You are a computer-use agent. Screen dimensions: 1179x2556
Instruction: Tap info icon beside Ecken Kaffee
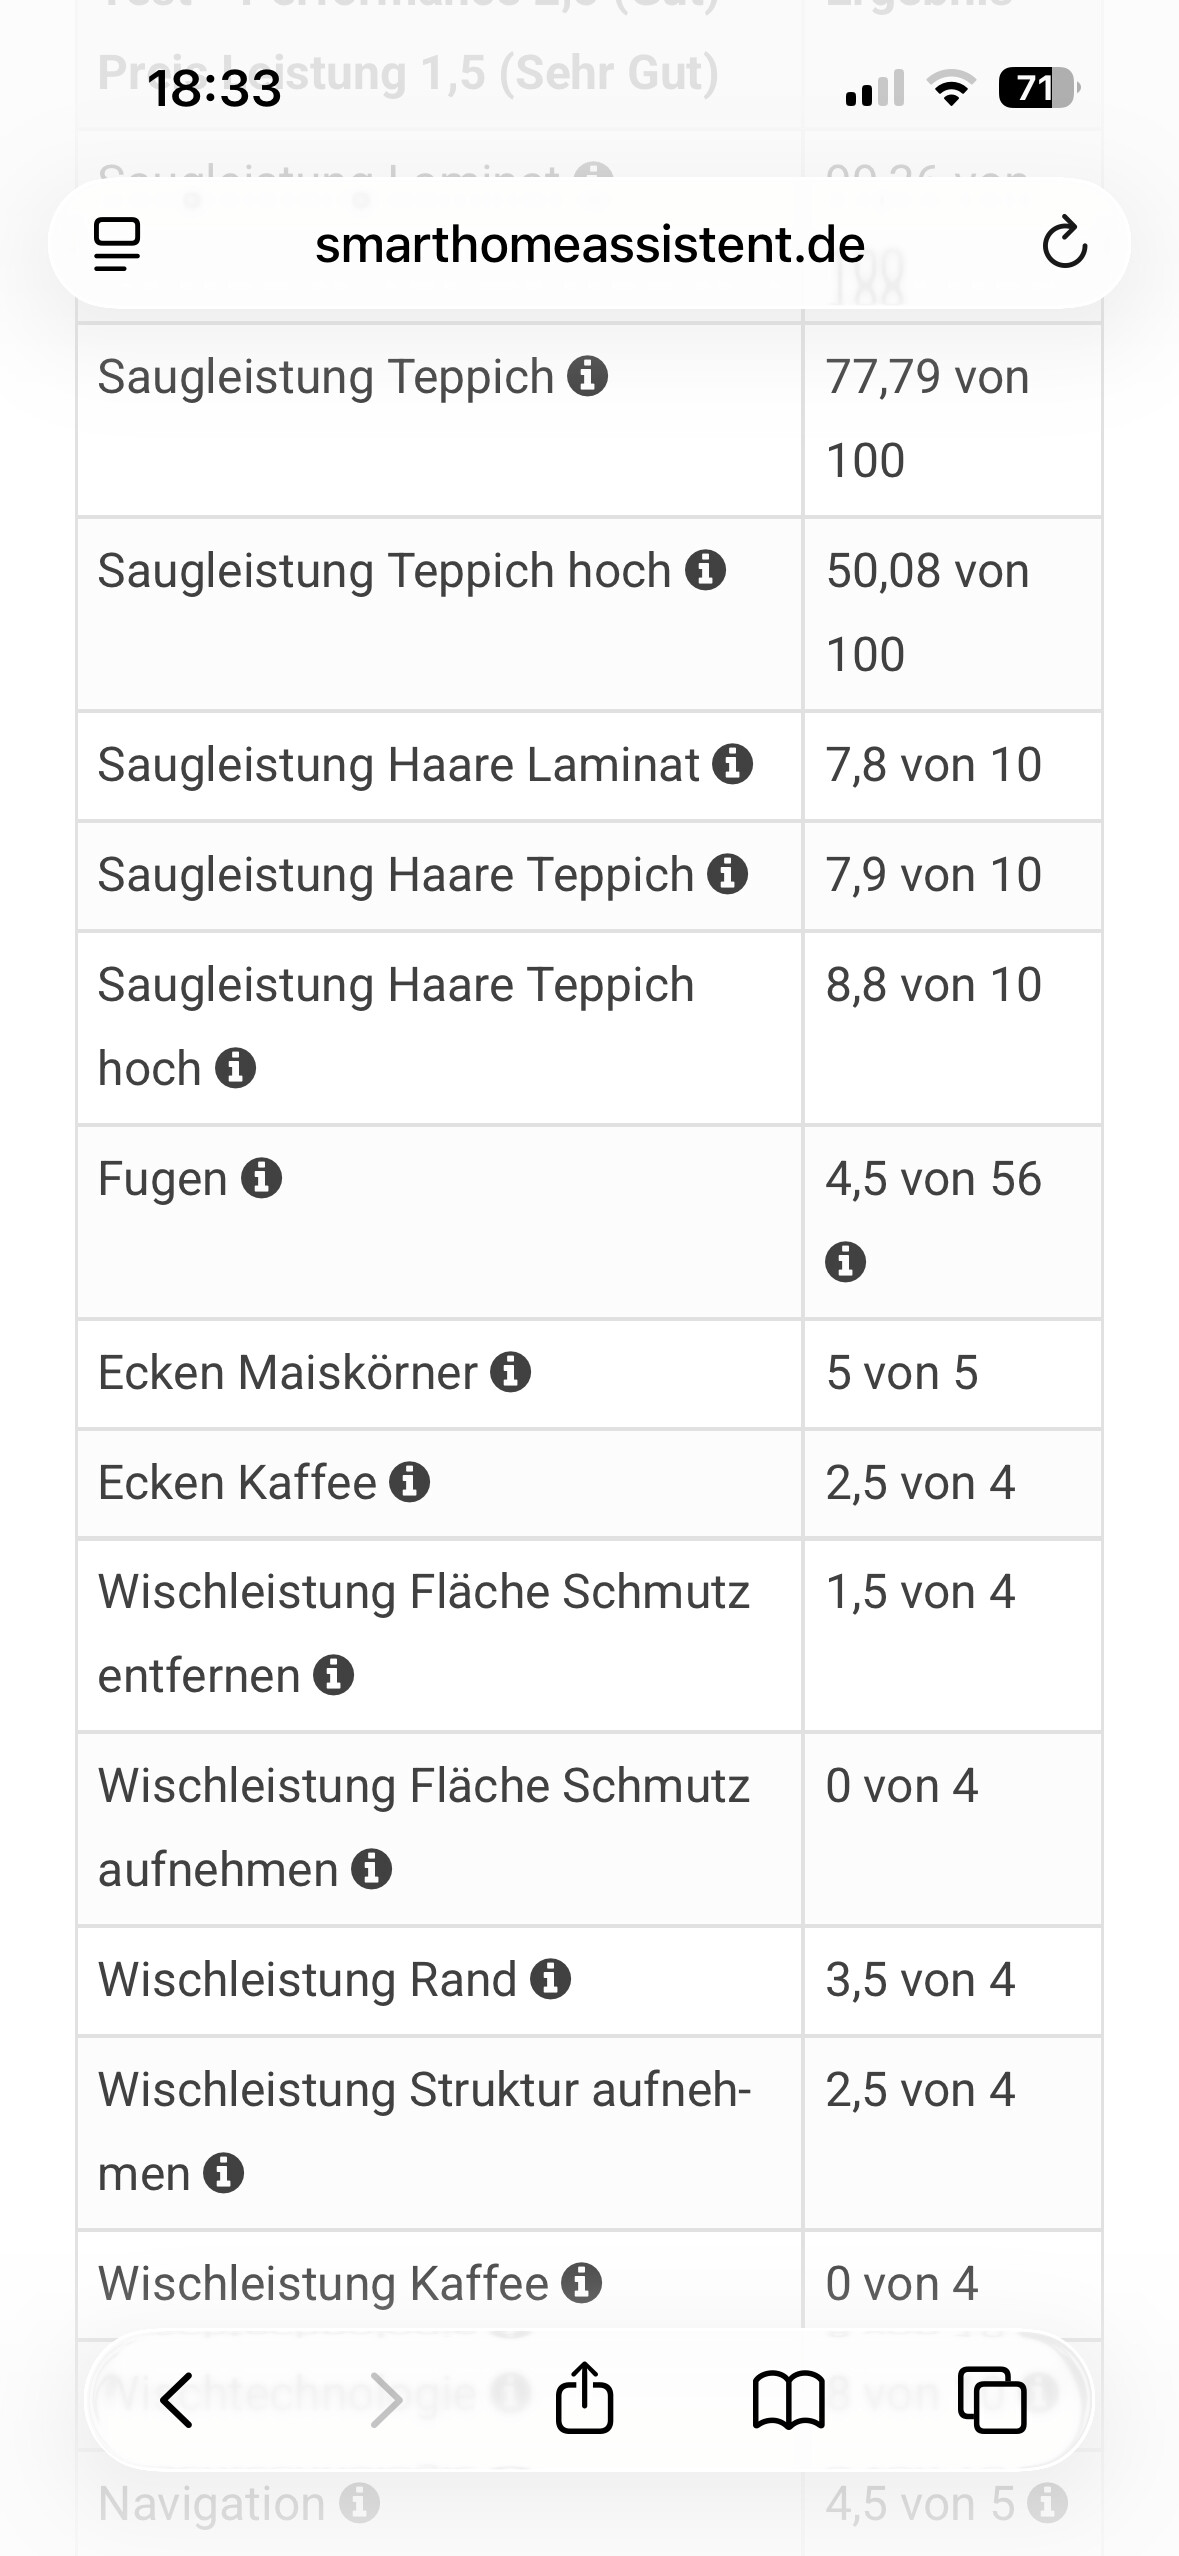point(410,1483)
